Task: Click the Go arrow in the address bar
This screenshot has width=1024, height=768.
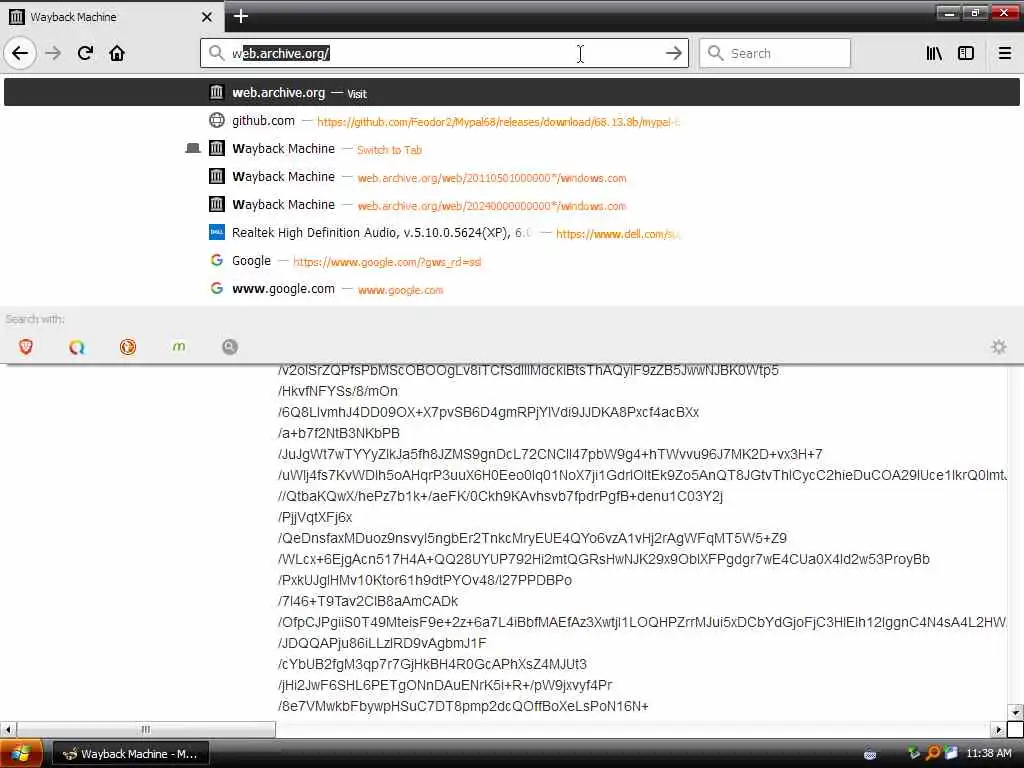Action: click(673, 53)
